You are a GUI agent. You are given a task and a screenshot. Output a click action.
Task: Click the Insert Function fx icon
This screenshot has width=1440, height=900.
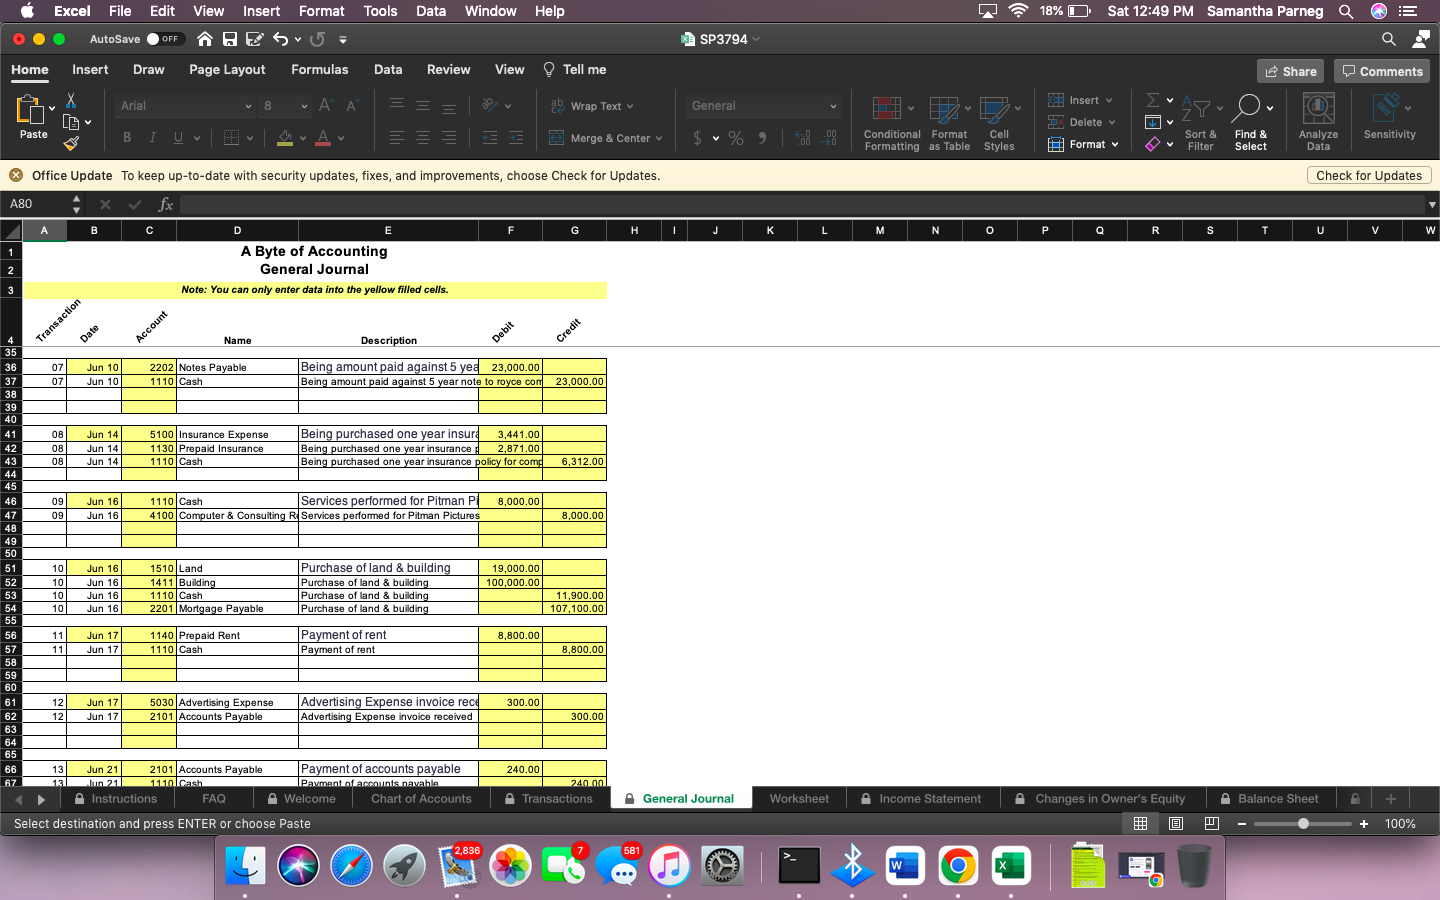(166, 204)
